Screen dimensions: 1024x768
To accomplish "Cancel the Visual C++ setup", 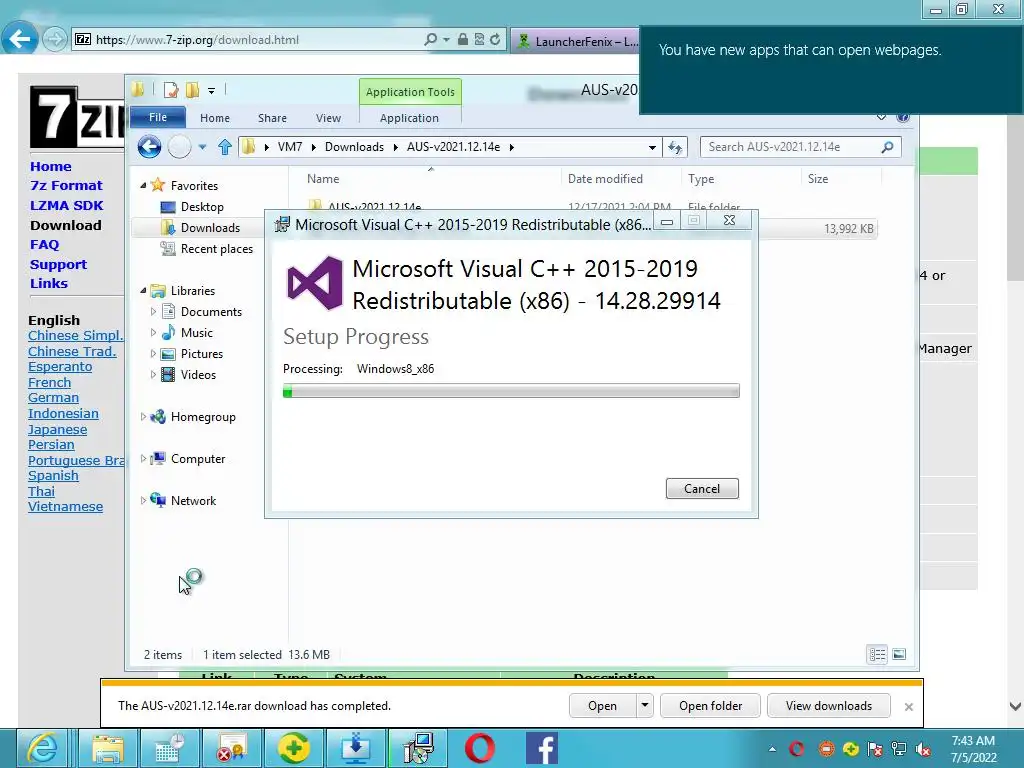I will (702, 488).
